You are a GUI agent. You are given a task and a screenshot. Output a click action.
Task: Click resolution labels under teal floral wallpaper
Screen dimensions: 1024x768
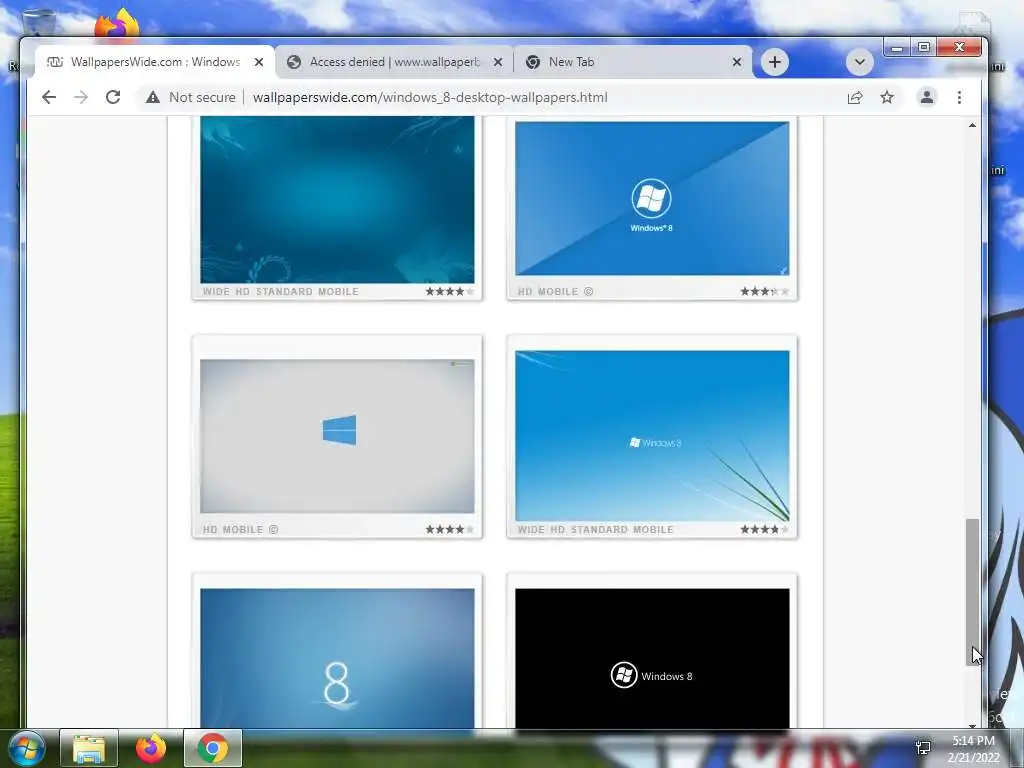point(280,291)
